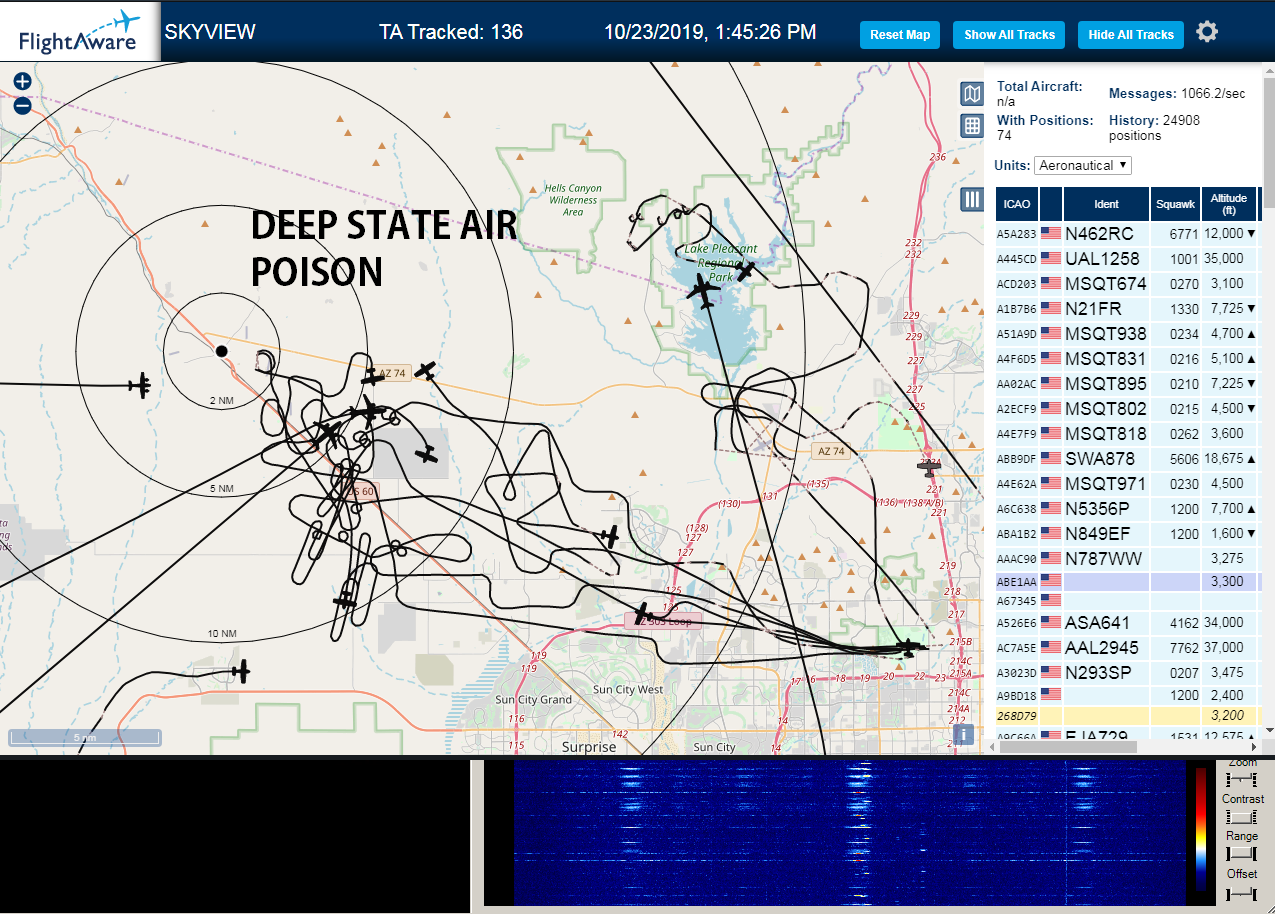
Task: Click the waterfall spectrogram display
Action: point(847,832)
